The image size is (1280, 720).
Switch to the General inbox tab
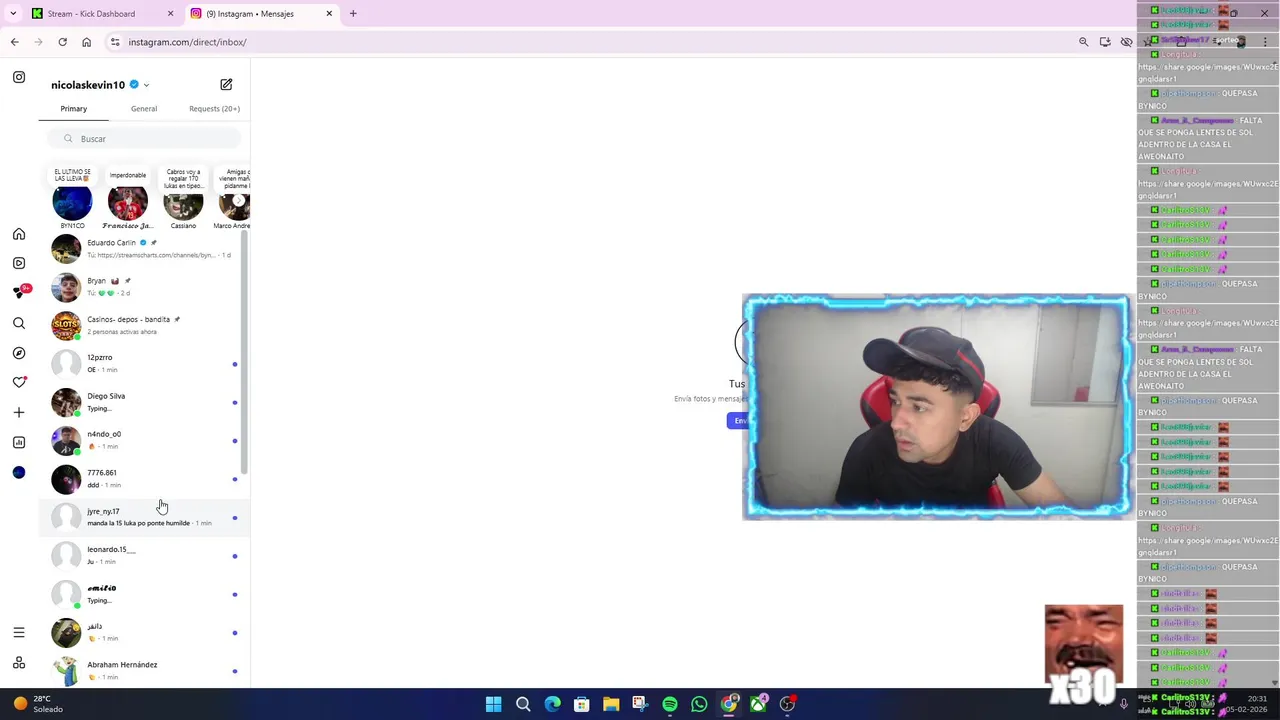coord(144,109)
